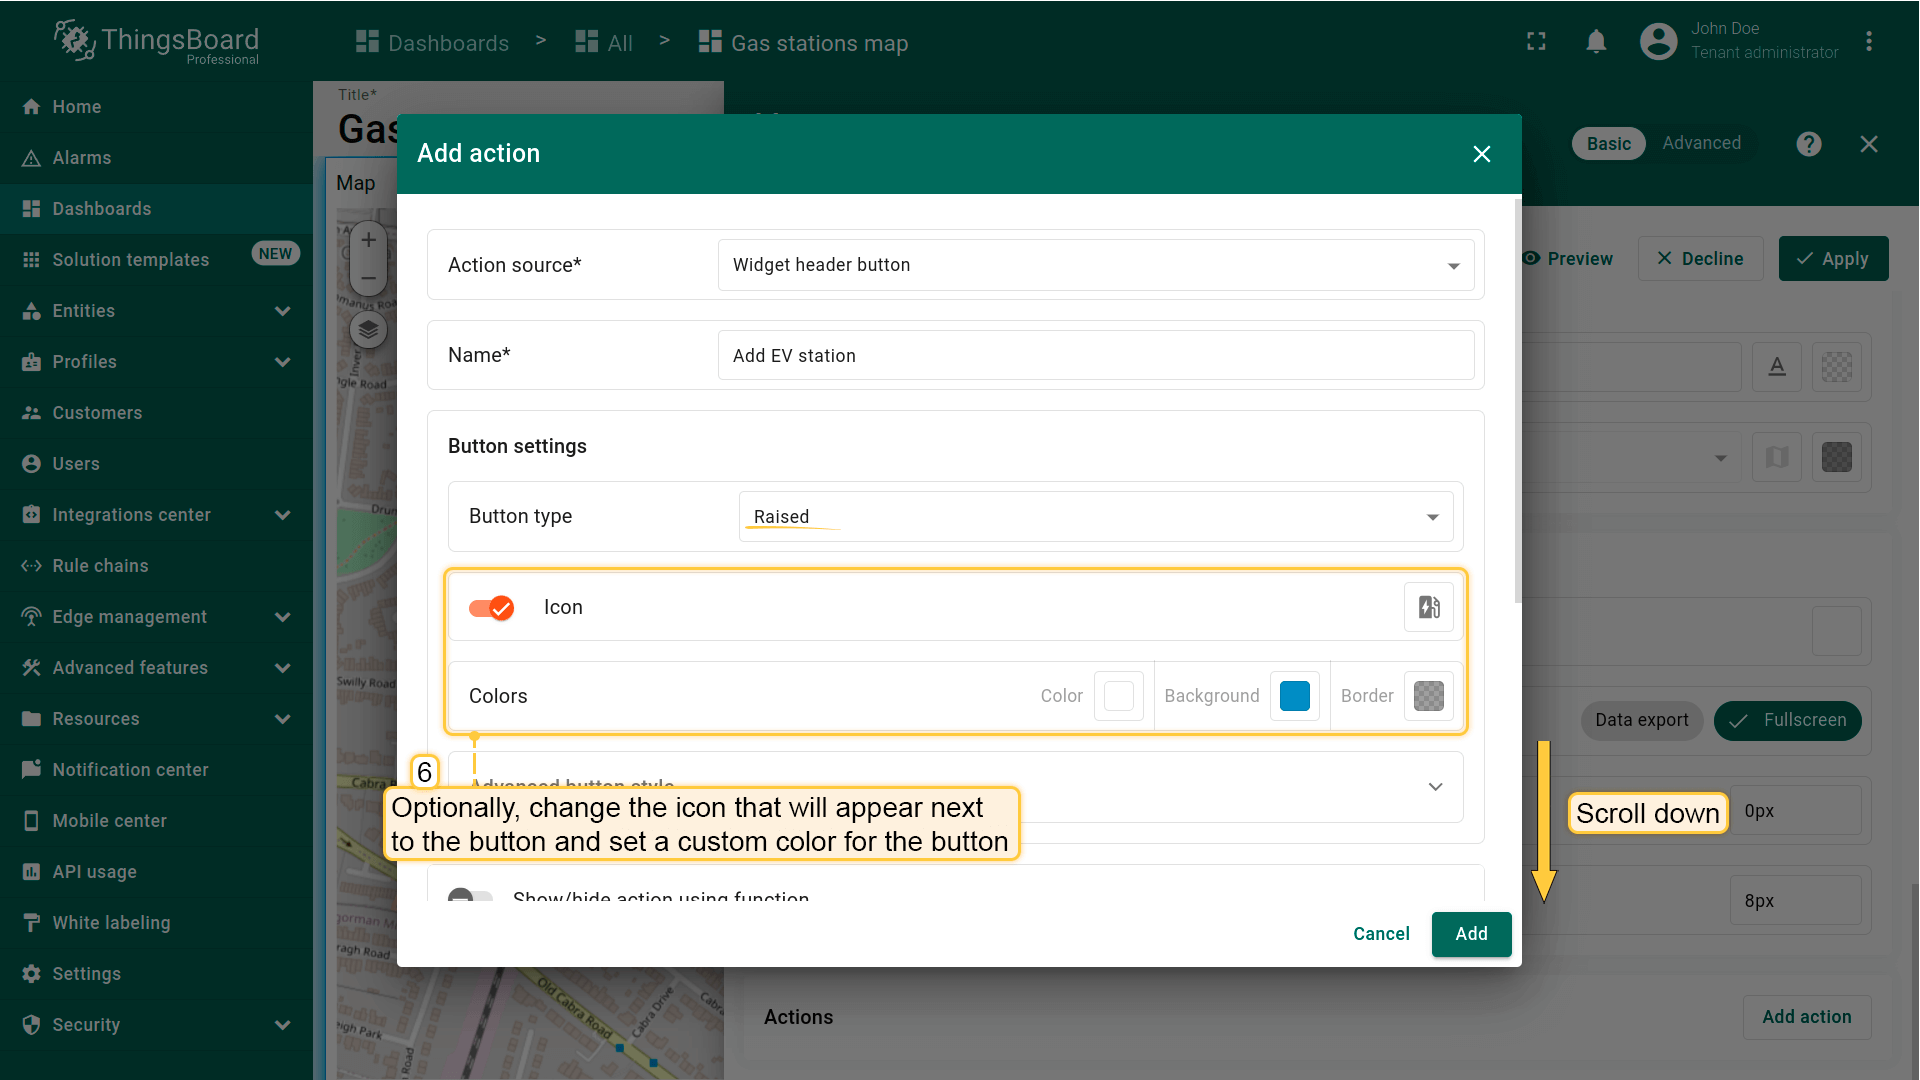
Task: Click the map zoom in plus
Action: pos(368,240)
